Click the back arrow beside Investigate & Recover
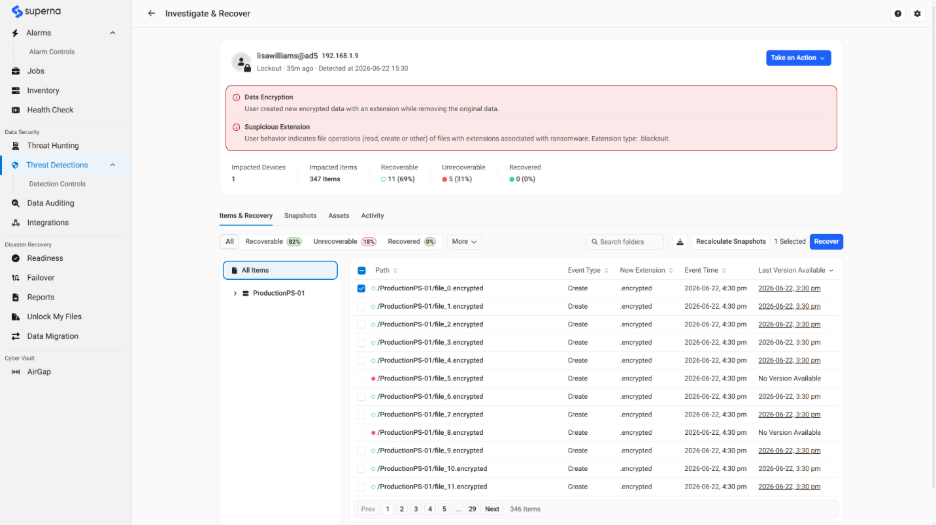 (x=151, y=13)
